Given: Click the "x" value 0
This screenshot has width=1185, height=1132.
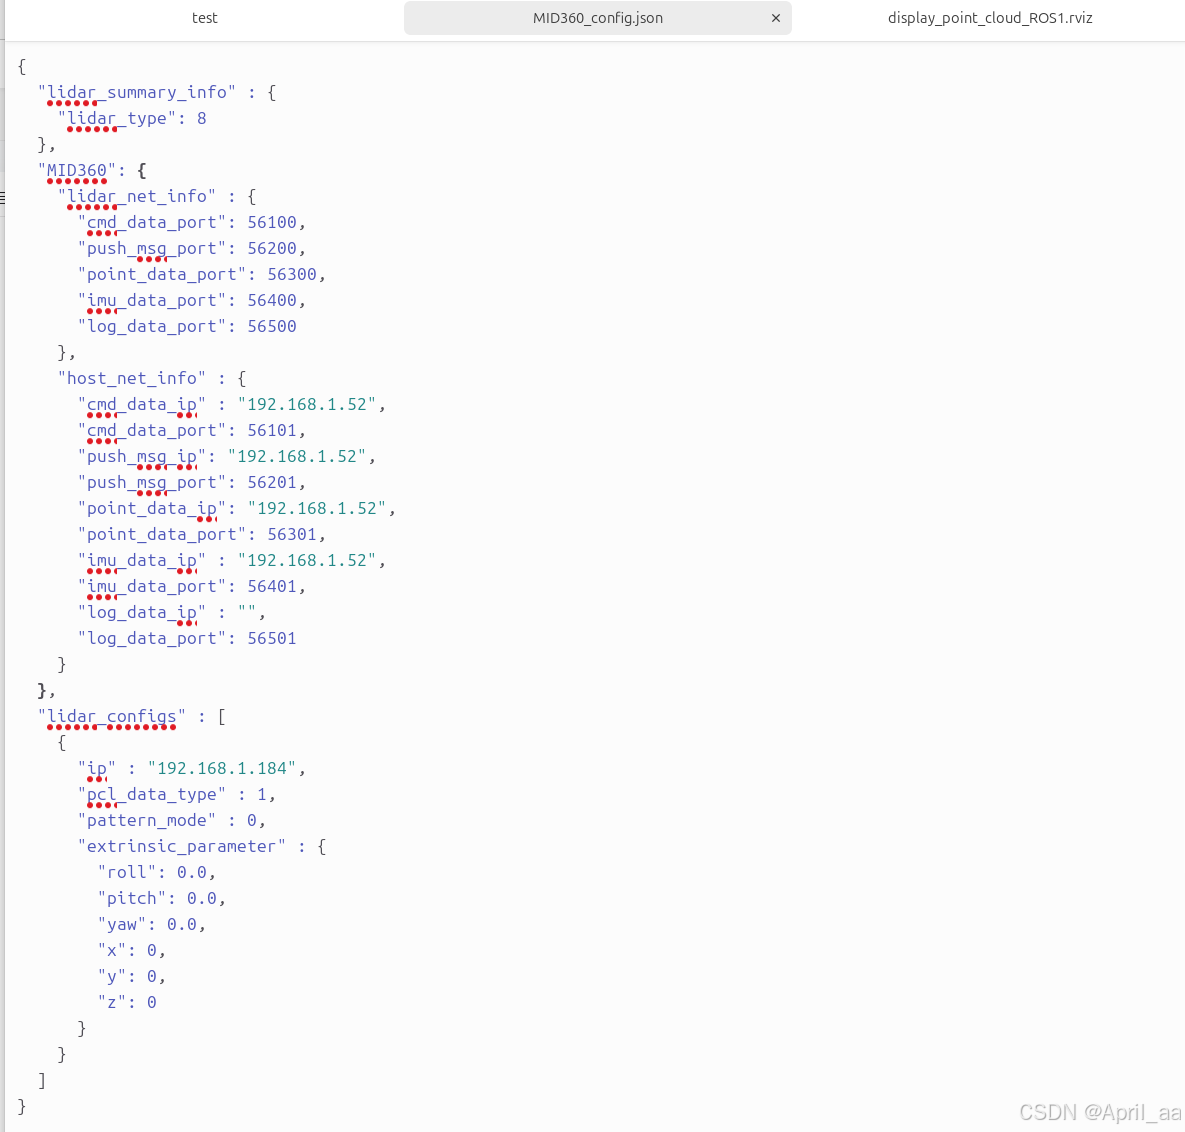Looking at the screenshot, I should [152, 951].
